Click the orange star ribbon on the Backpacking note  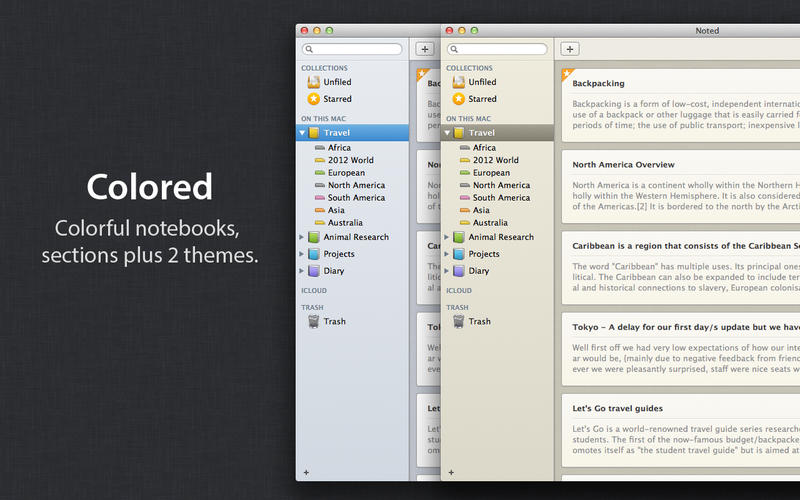tap(566, 74)
